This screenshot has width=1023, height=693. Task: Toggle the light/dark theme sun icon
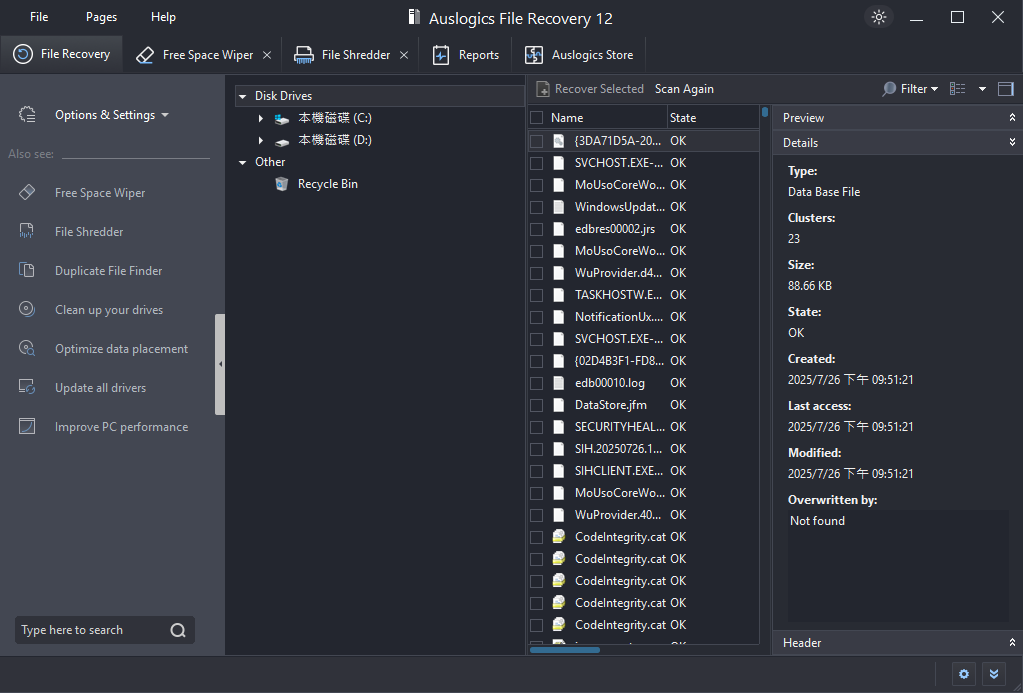879,17
